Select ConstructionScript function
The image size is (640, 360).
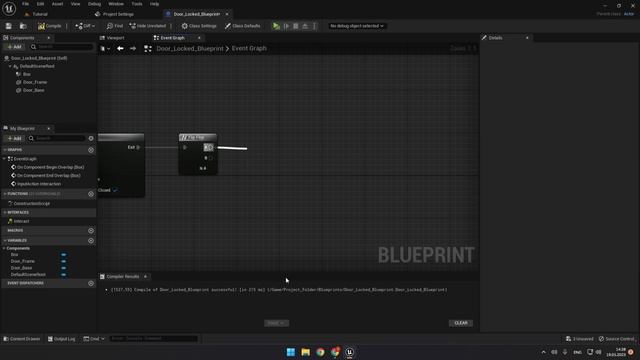coord(31,203)
